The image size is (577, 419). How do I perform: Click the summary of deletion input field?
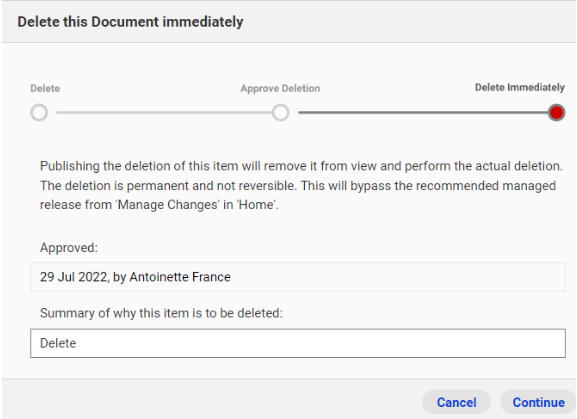(298, 343)
